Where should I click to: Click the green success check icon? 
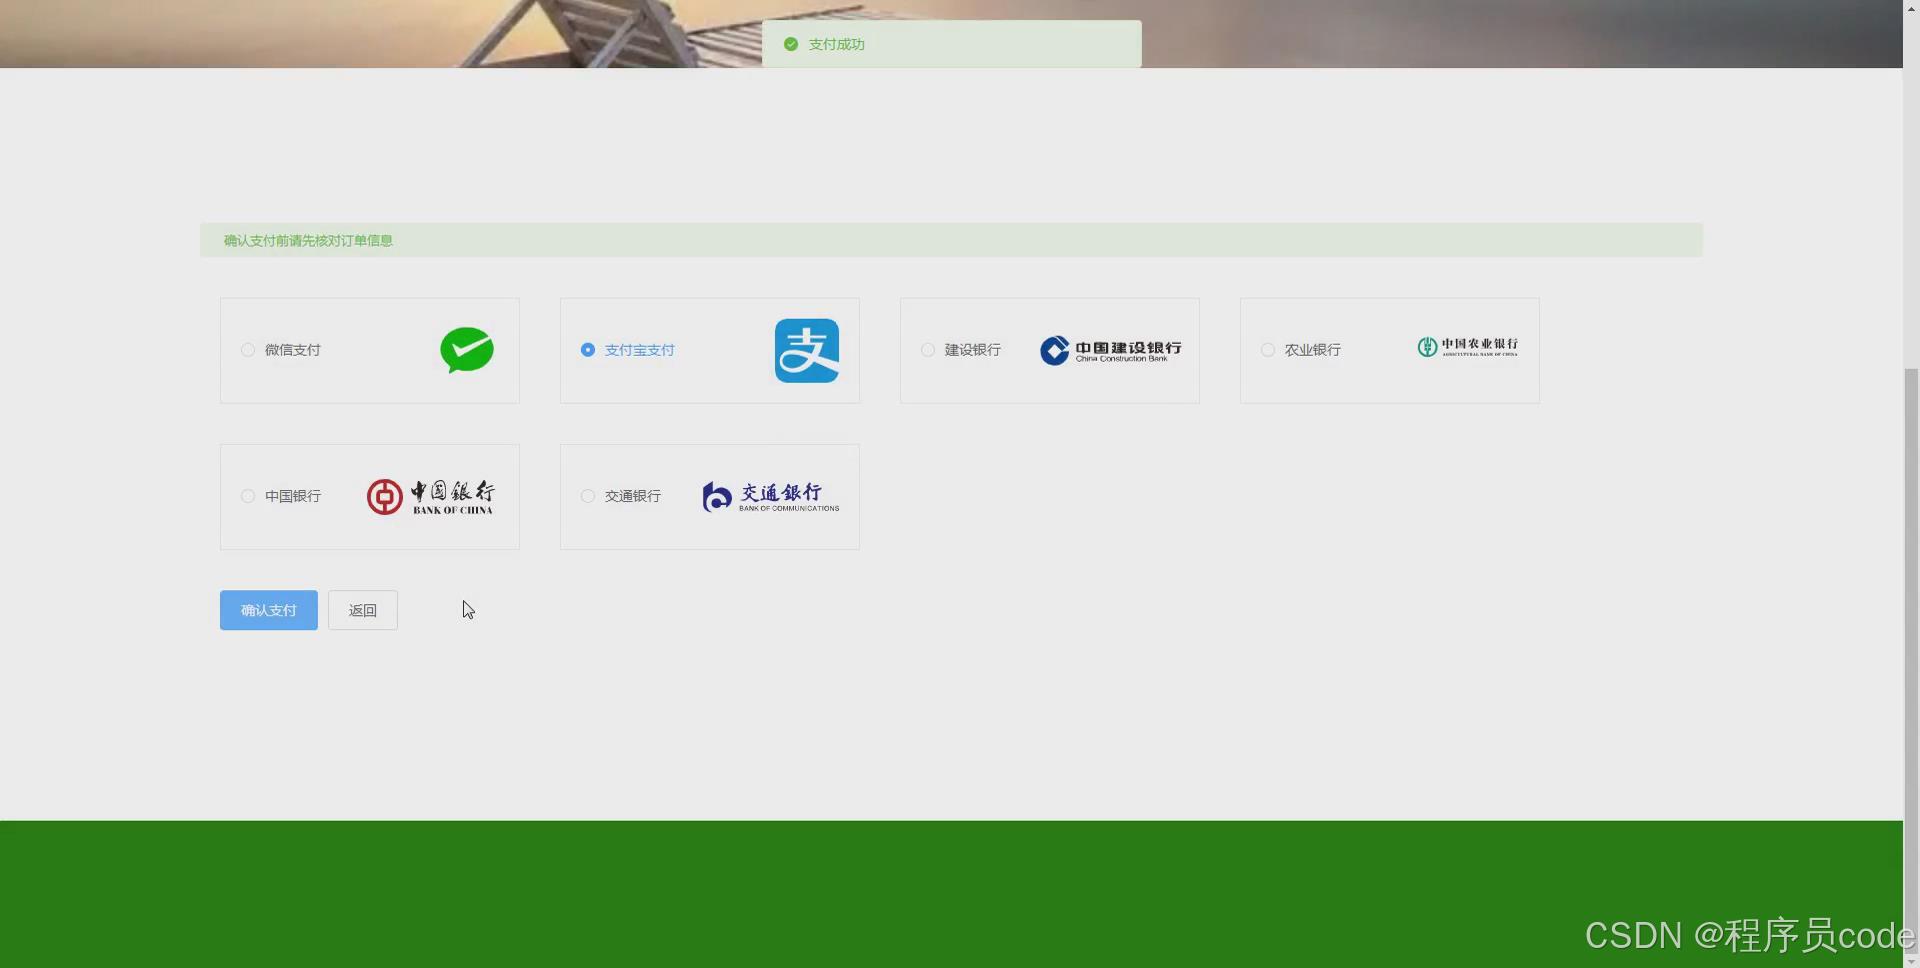tap(790, 44)
